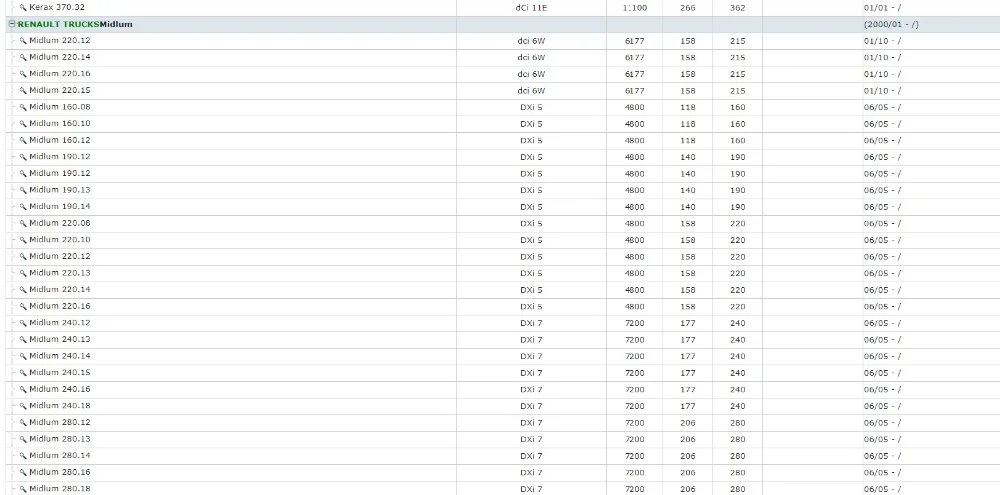Click magnifier icon of dci 6W Midlum 220.16
This screenshot has width=1000, height=495.
click(x=23, y=74)
